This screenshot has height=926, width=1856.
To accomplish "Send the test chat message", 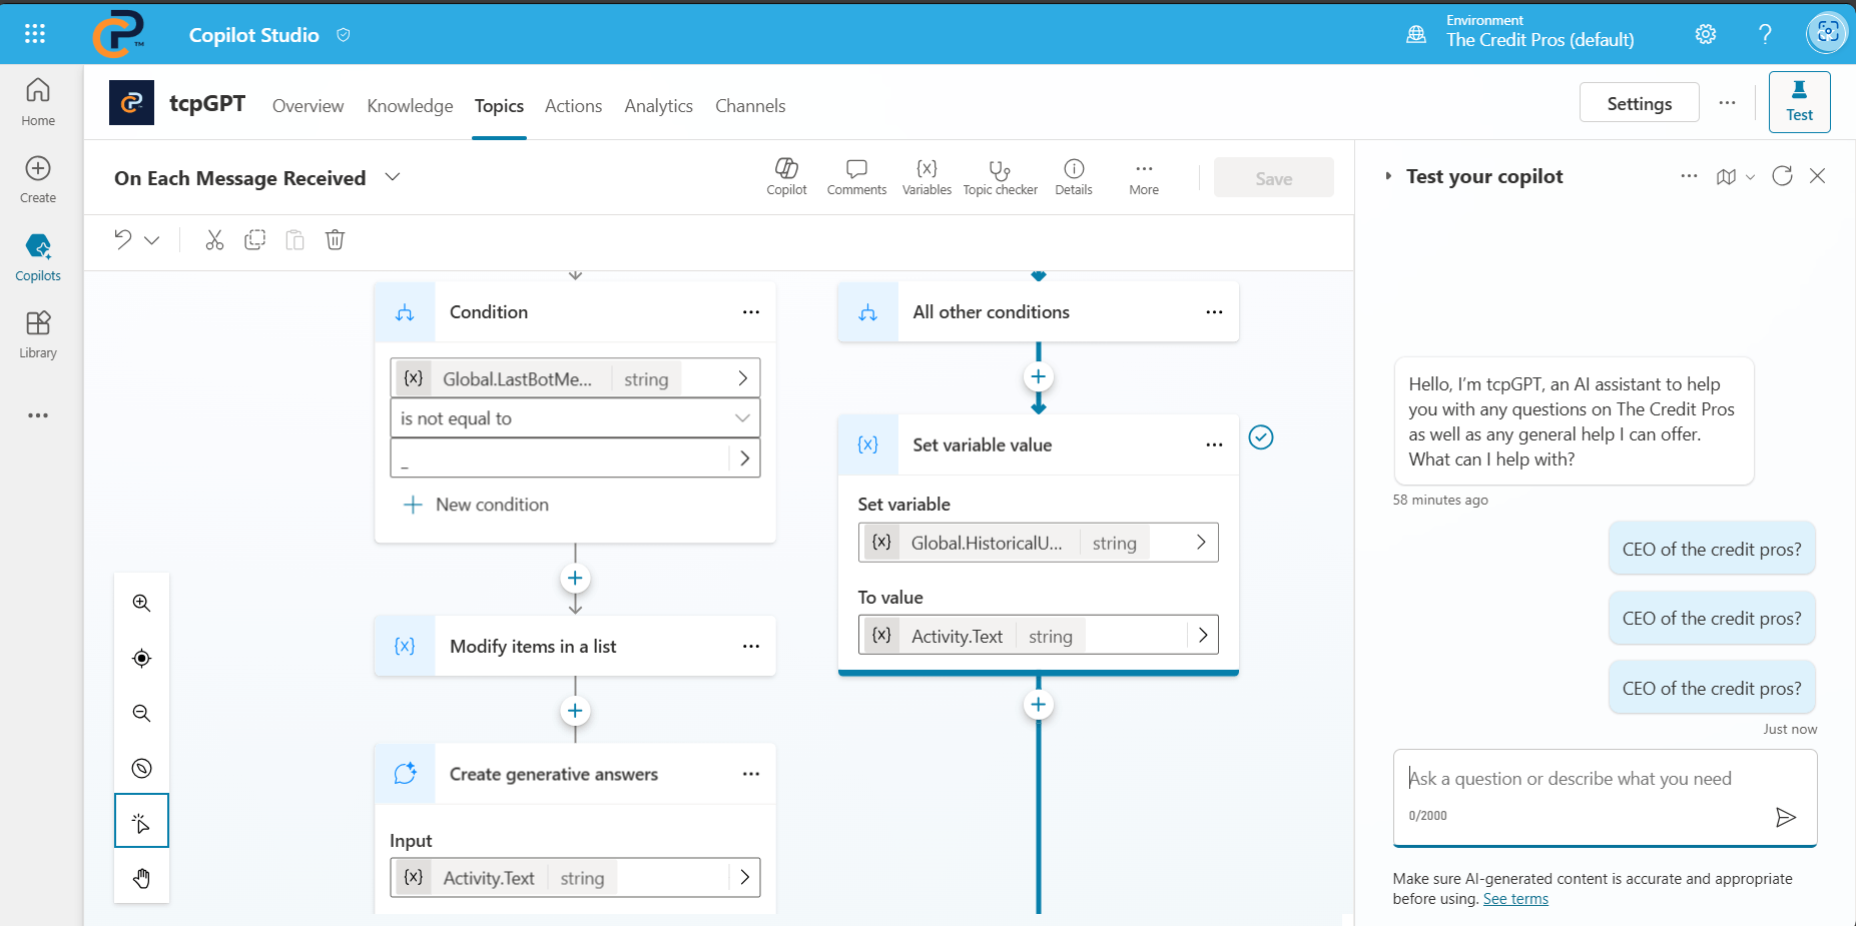I will (x=1786, y=817).
